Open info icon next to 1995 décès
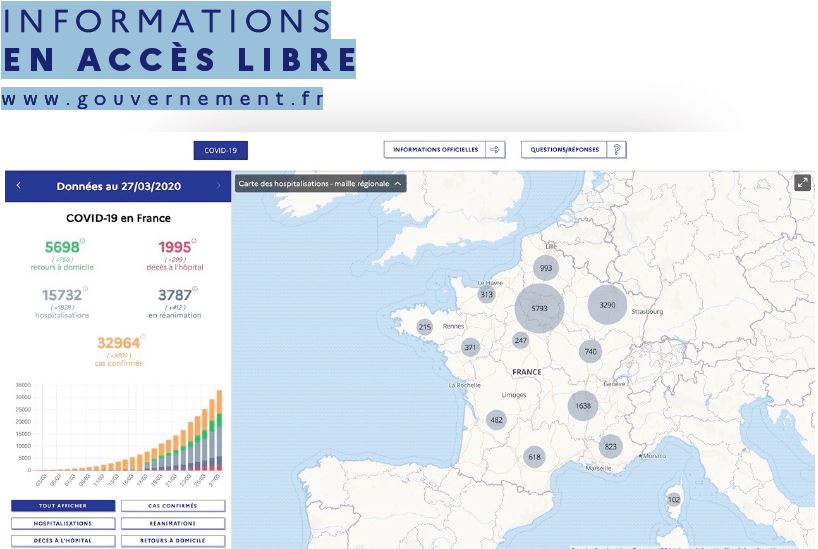 tap(194, 241)
